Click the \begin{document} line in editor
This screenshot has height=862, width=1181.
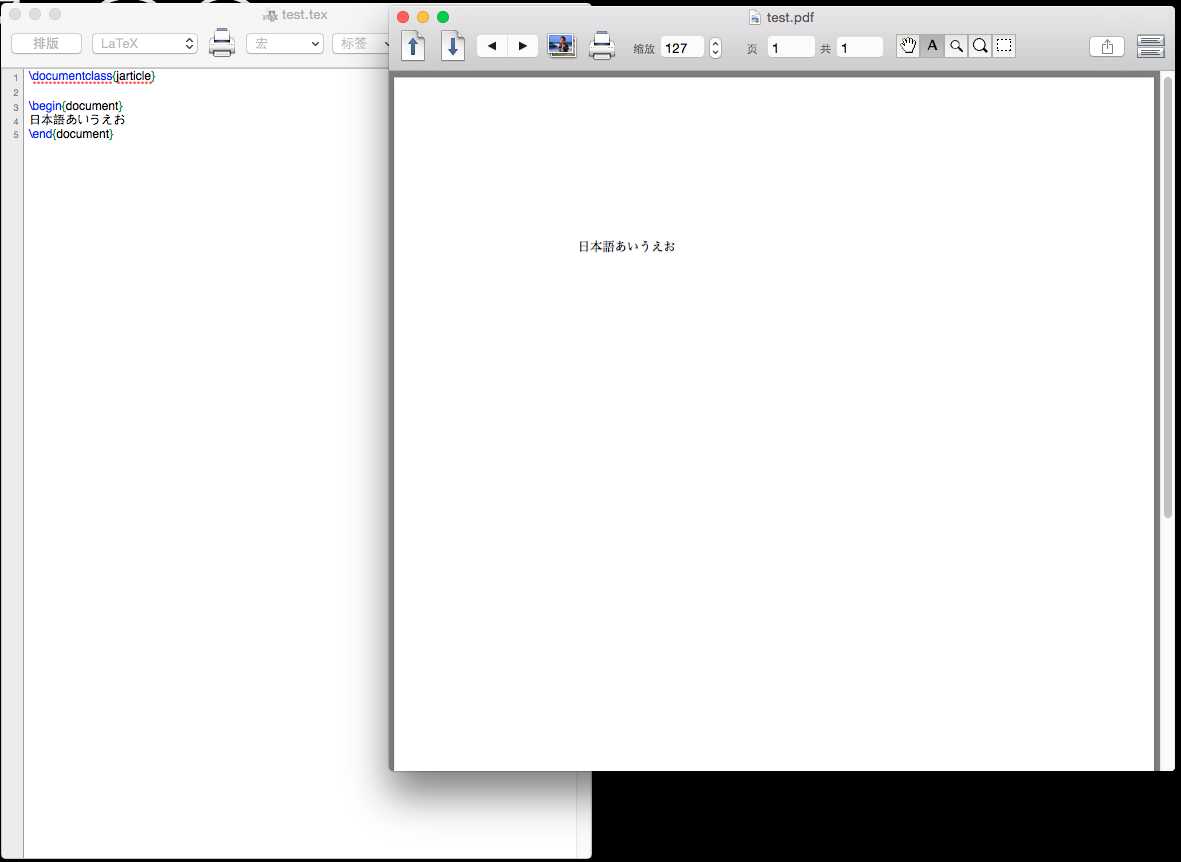[75, 105]
